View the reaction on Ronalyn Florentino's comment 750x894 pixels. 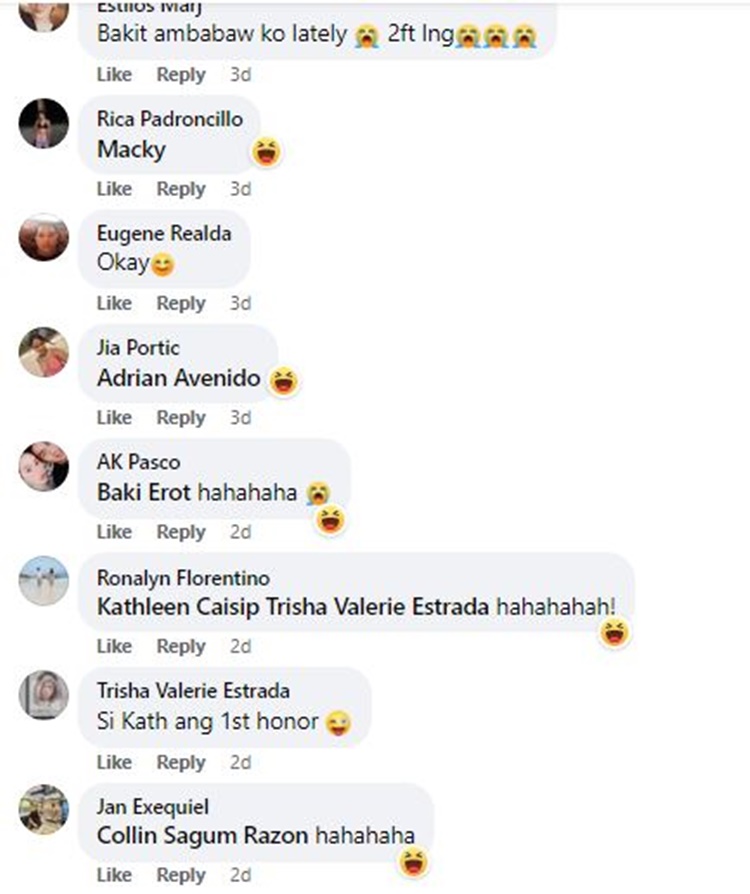pos(615,633)
